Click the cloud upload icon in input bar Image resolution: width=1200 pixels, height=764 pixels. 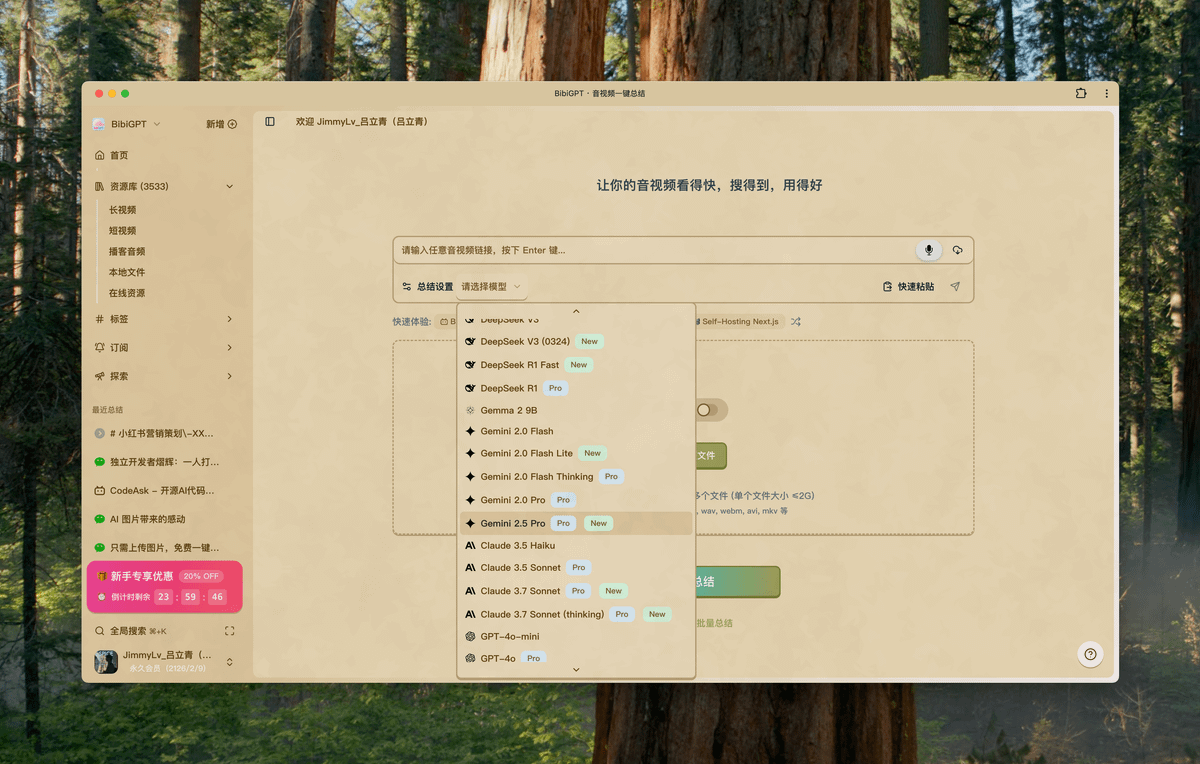tap(957, 250)
